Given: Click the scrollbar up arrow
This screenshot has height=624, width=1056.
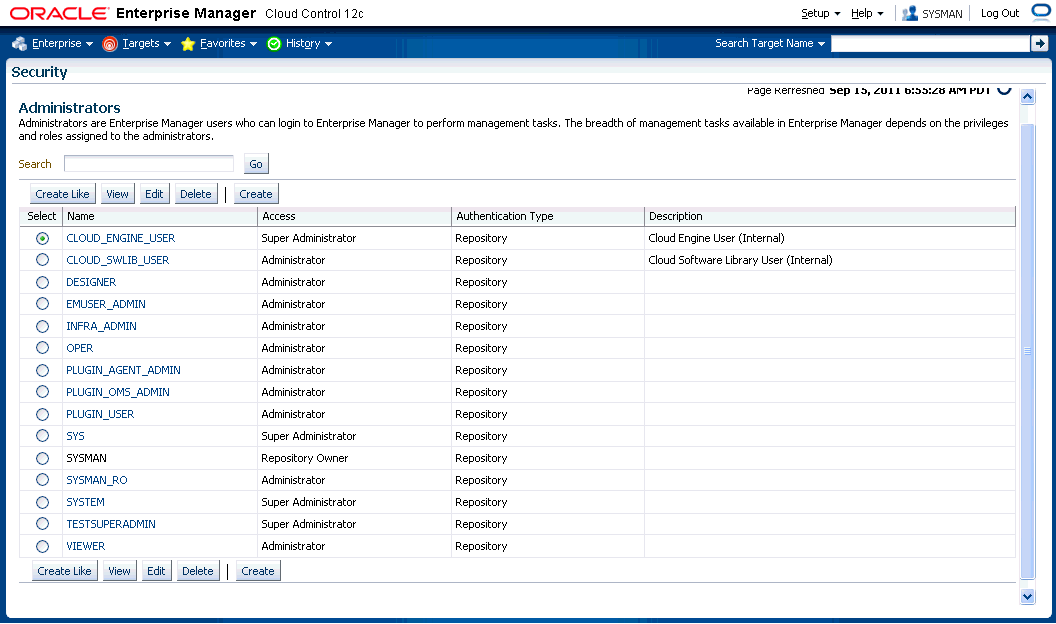Looking at the screenshot, I should click(x=1028, y=96).
